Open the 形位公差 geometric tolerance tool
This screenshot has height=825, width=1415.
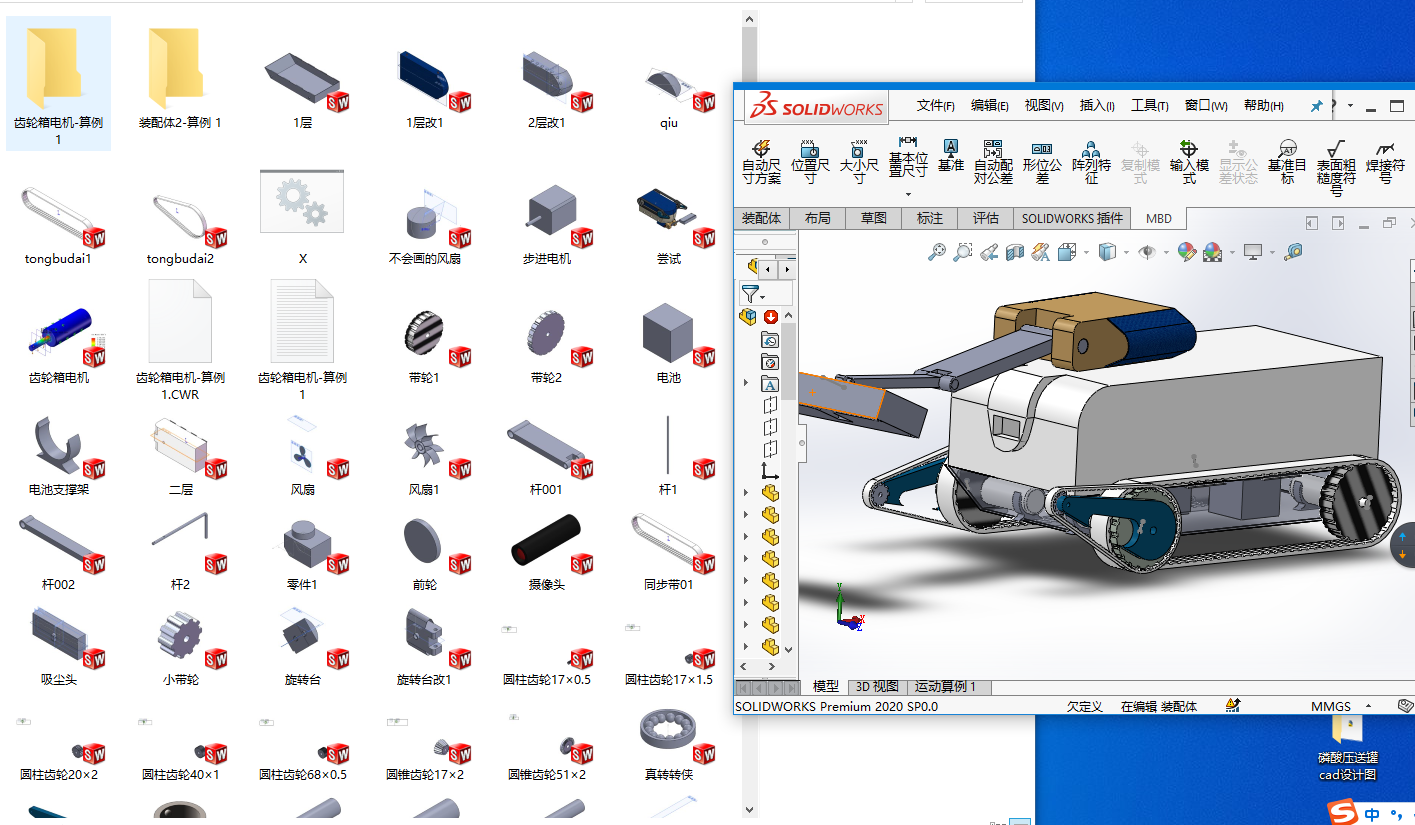pyautogui.click(x=1042, y=161)
